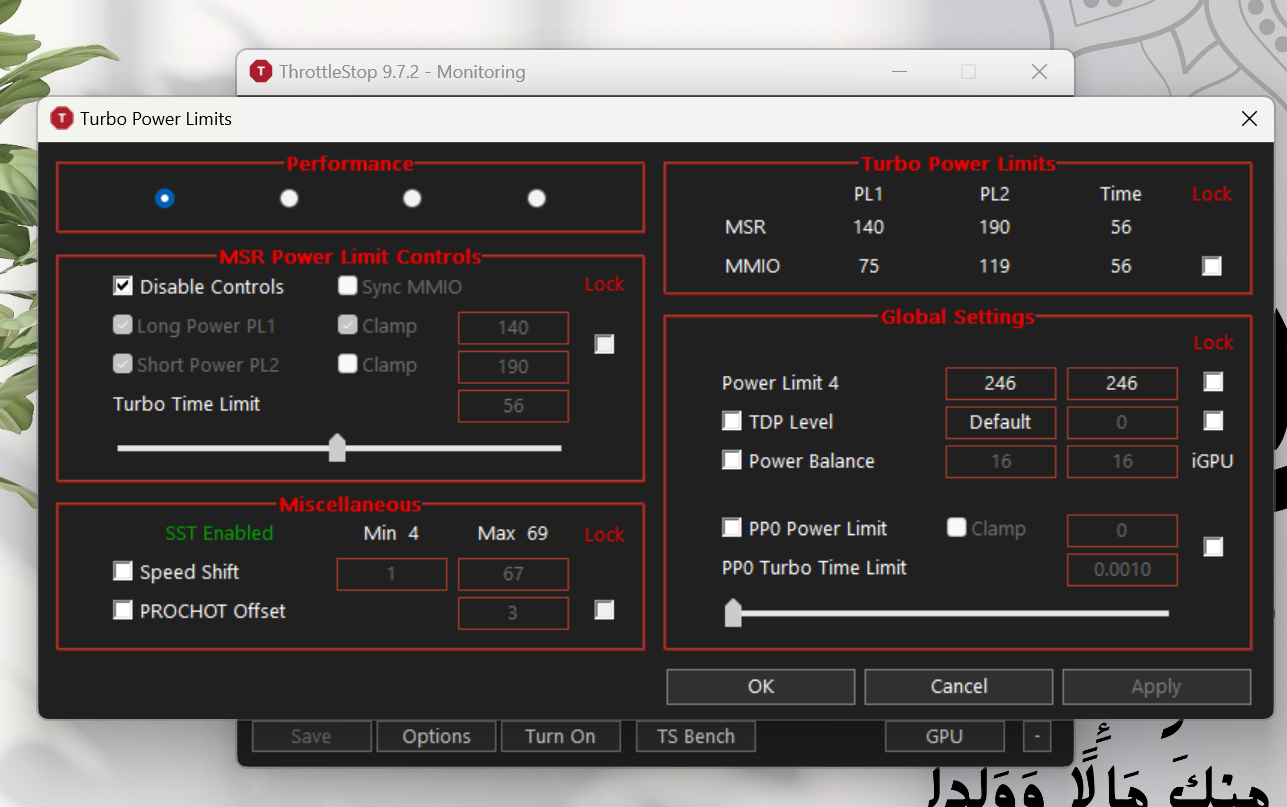
Task: Click the Speed Shift maximum field showing 67
Action: point(513,574)
